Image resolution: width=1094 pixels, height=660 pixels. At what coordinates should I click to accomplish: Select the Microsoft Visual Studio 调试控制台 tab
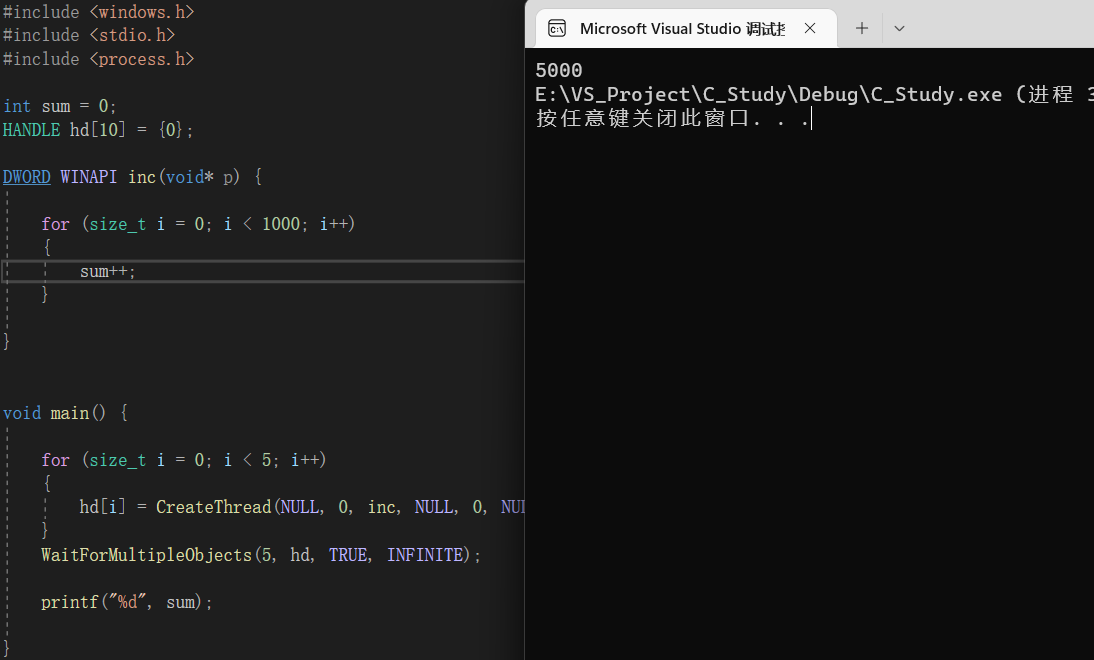click(x=685, y=28)
